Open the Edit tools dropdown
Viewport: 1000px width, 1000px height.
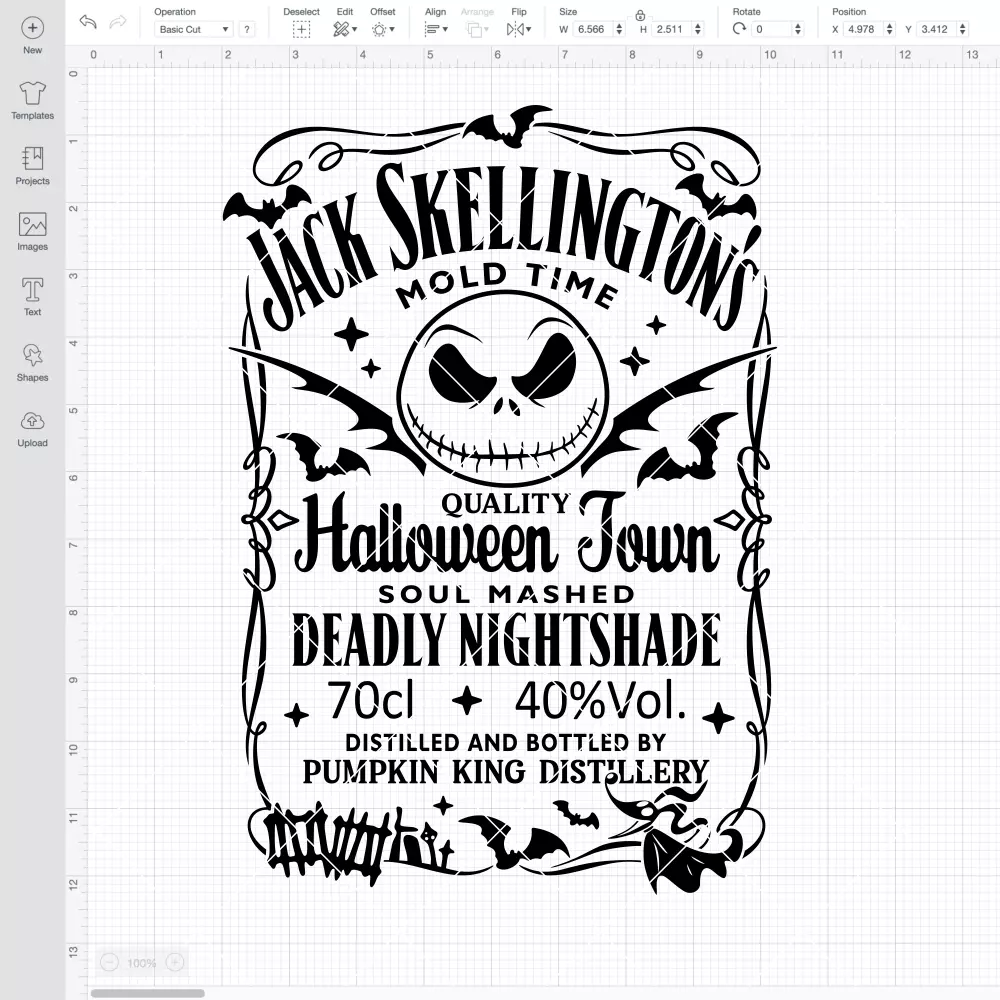344,29
